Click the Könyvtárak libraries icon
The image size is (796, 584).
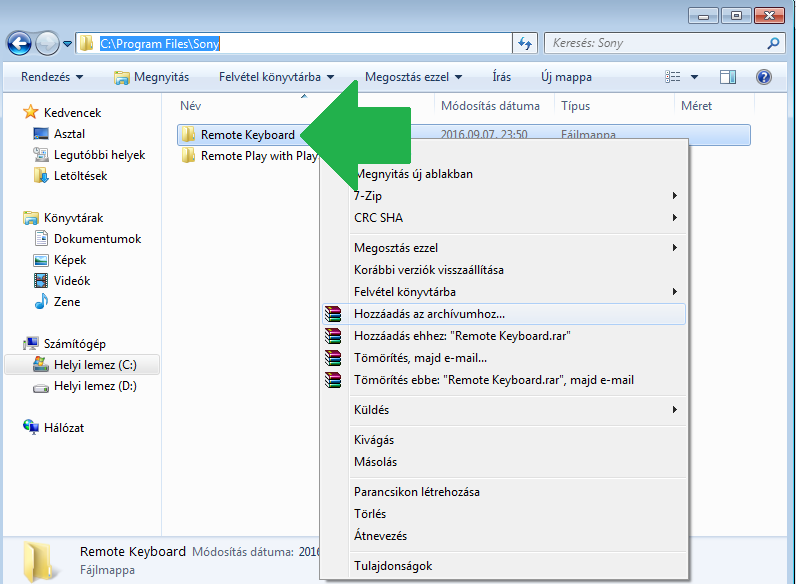coord(30,218)
